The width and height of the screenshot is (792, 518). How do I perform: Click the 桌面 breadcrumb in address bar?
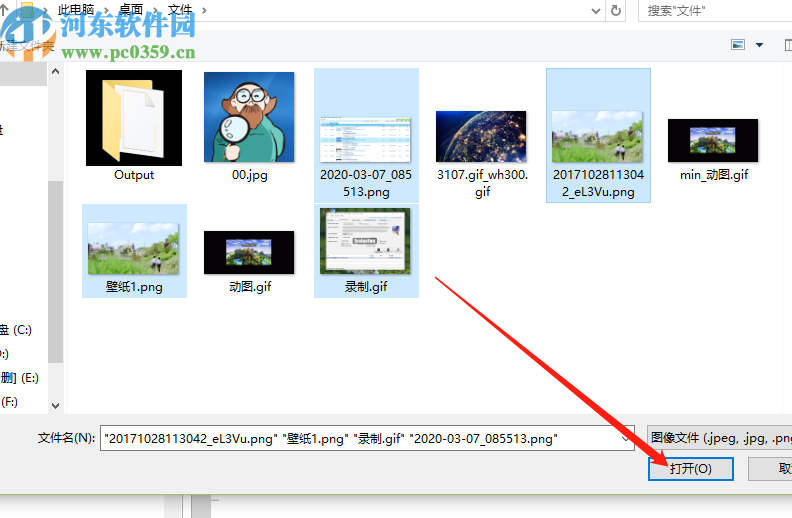(131, 10)
